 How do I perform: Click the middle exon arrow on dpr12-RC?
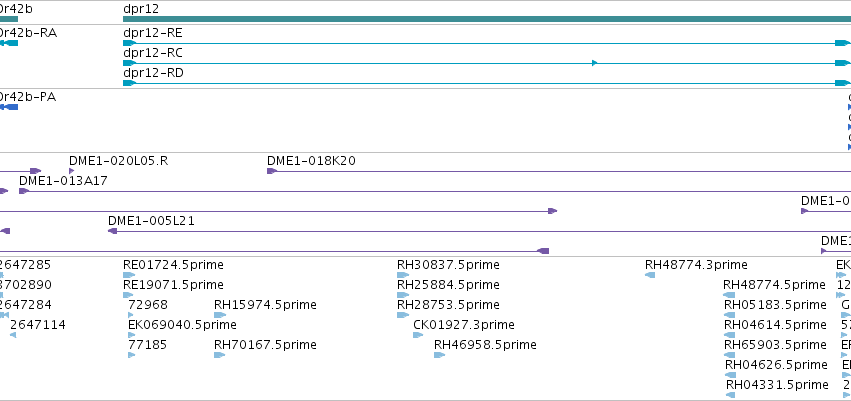(x=594, y=63)
